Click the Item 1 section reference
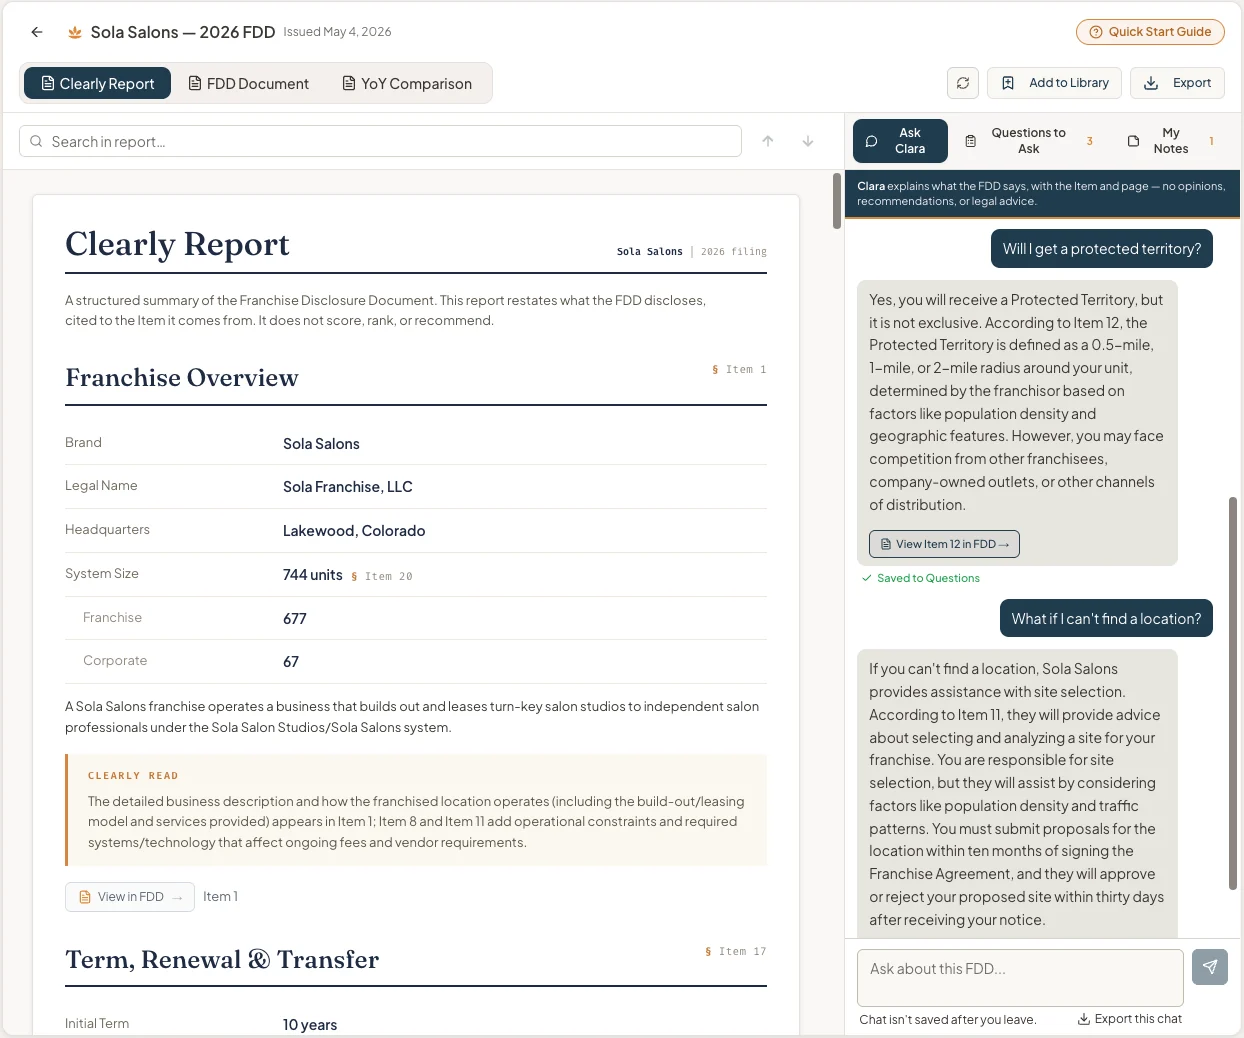 tap(739, 370)
